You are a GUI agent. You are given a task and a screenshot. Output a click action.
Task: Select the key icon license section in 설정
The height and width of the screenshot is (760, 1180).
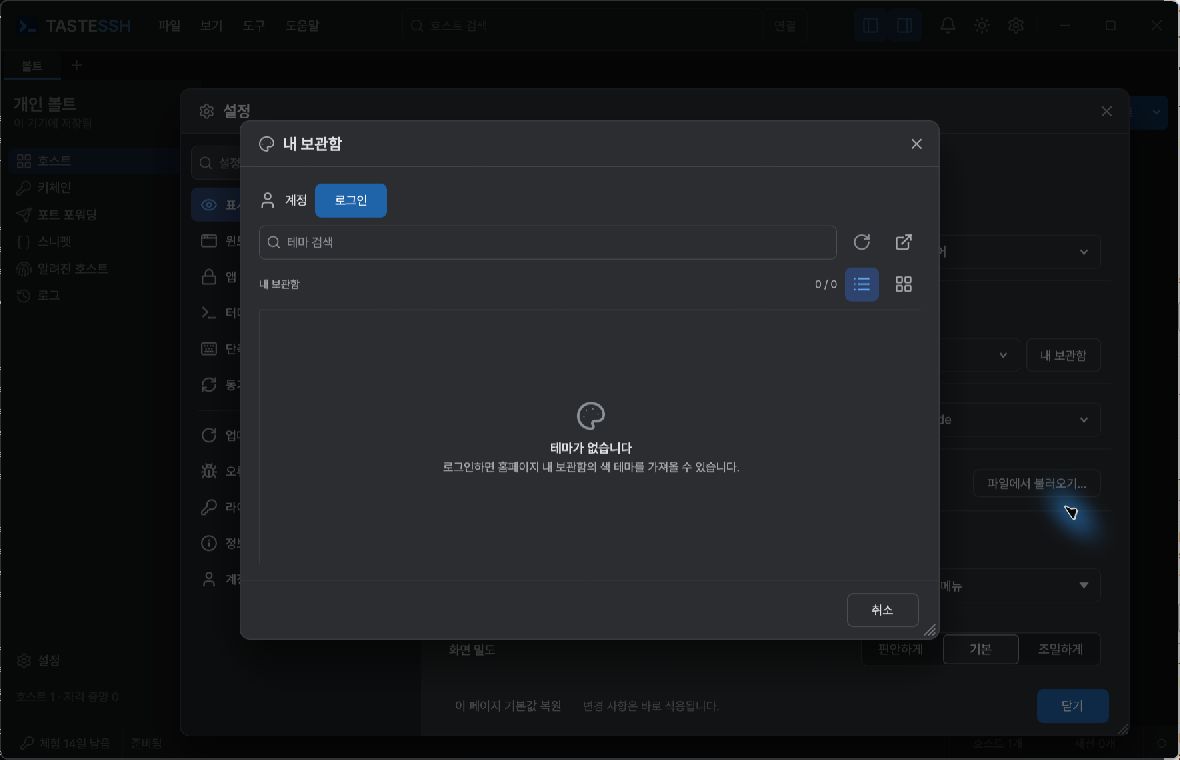pos(209,507)
